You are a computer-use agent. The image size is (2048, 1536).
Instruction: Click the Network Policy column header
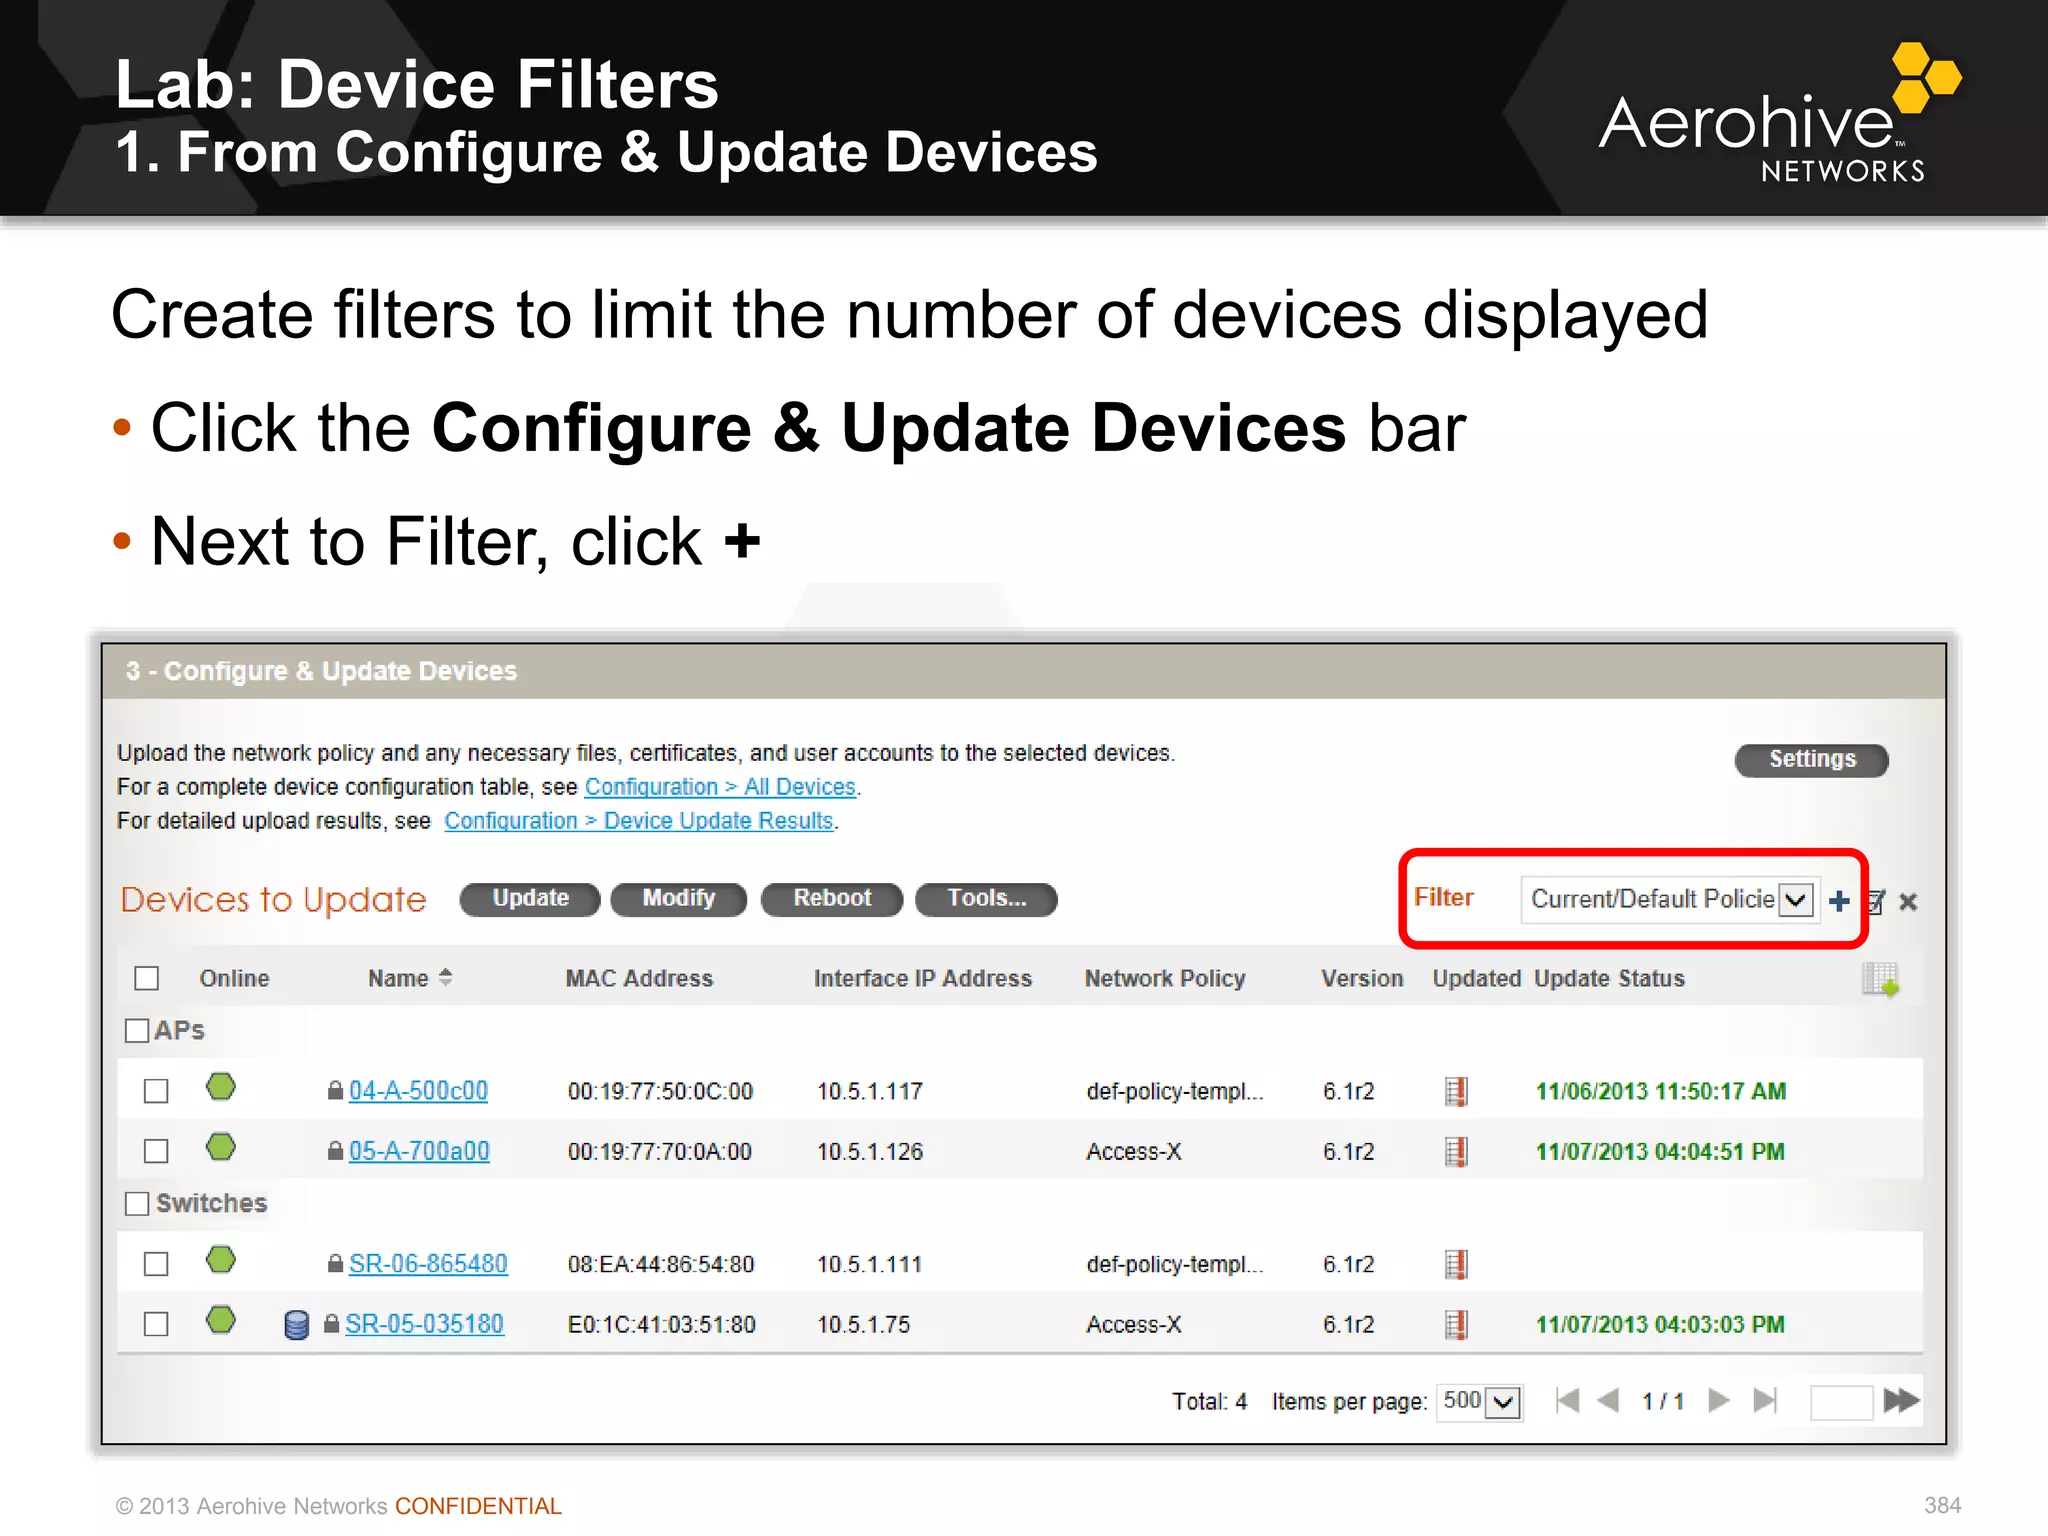coord(1165,979)
